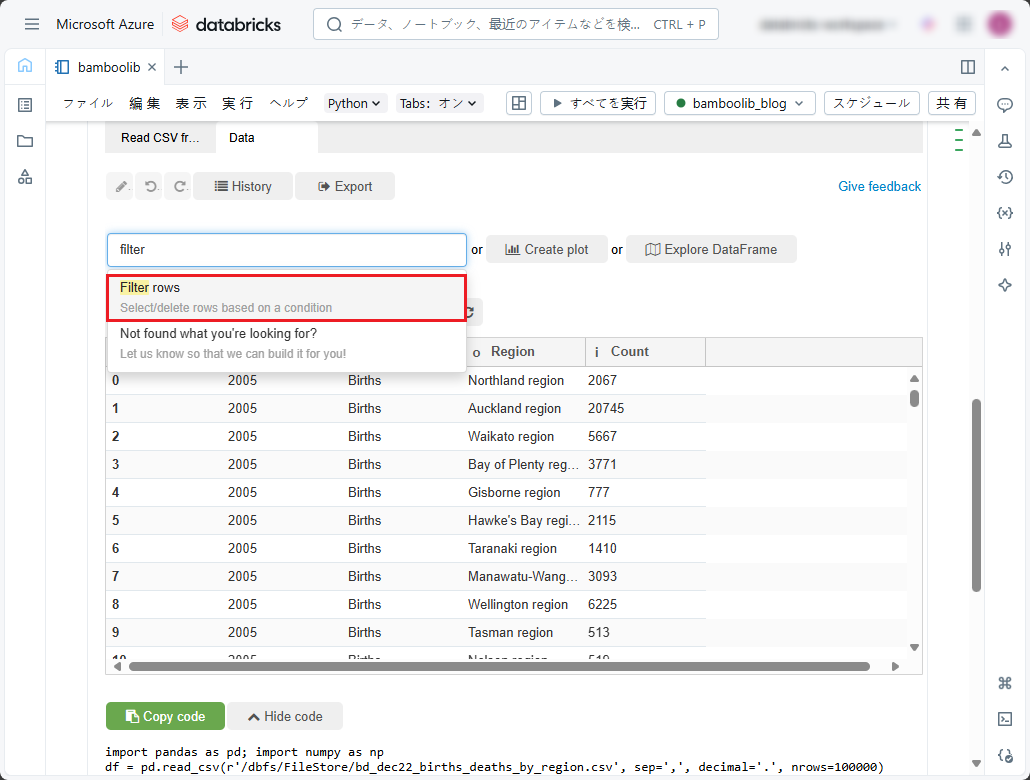Open the bamboolib_blog cluster dropdown
Viewport: 1030px width, 780px height.
point(739,103)
